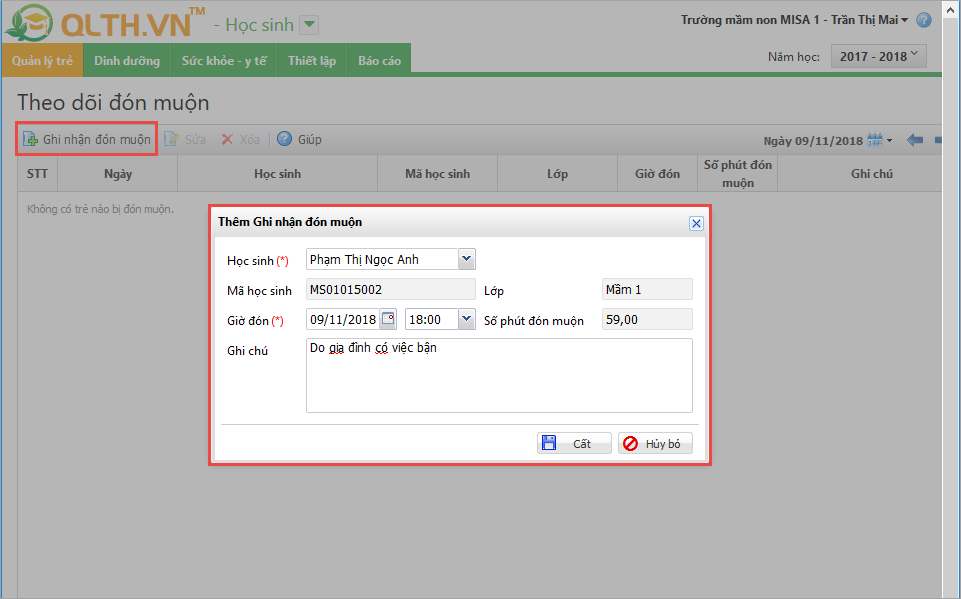Viewport: 961px width, 599px height.
Task: Click the Ngày 09/11/2018 date label
Action: point(813,141)
